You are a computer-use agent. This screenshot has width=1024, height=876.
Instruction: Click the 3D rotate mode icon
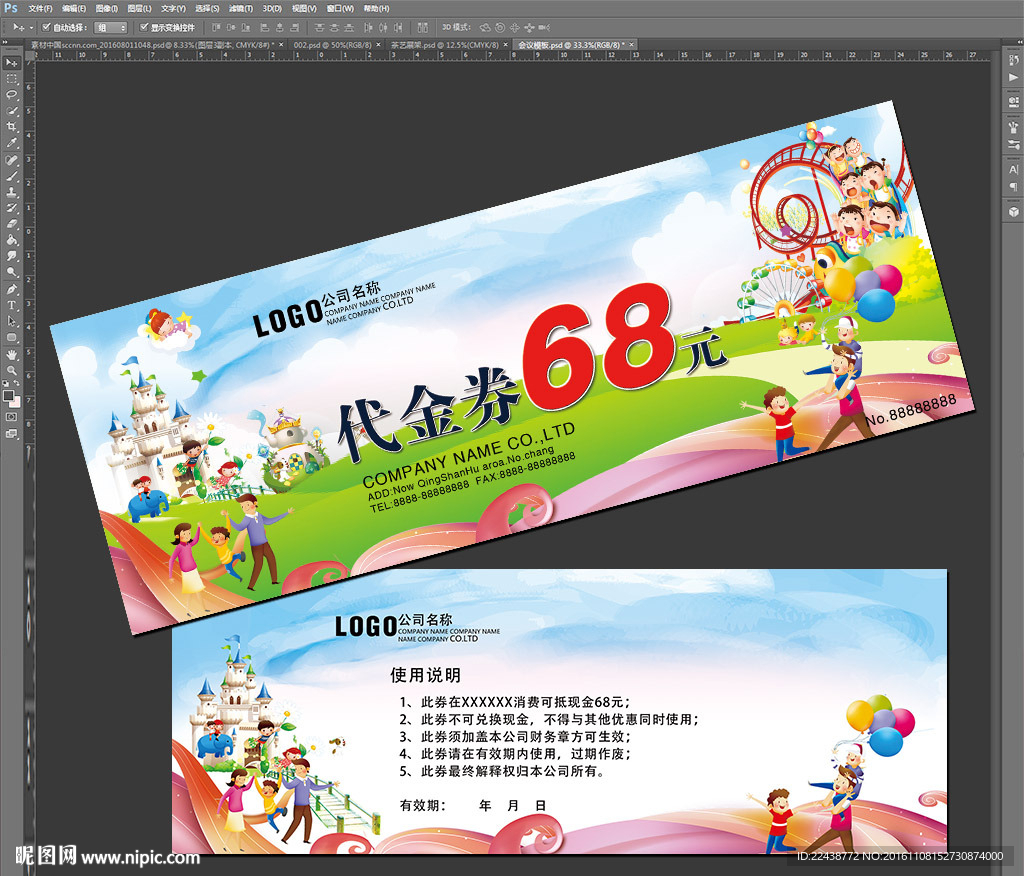485,27
